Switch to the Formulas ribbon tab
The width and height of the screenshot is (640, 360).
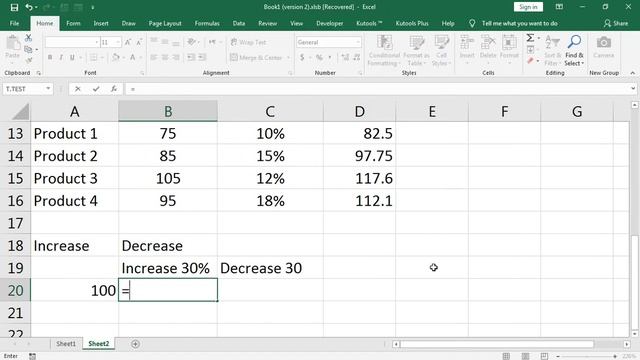[x=207, y=23]
